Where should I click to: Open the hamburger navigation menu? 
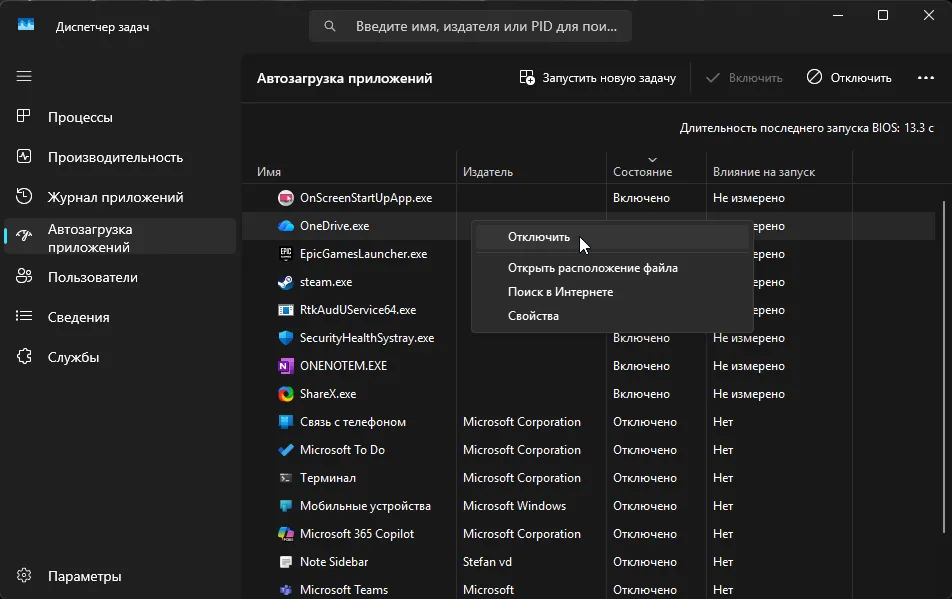pos(24,76)
